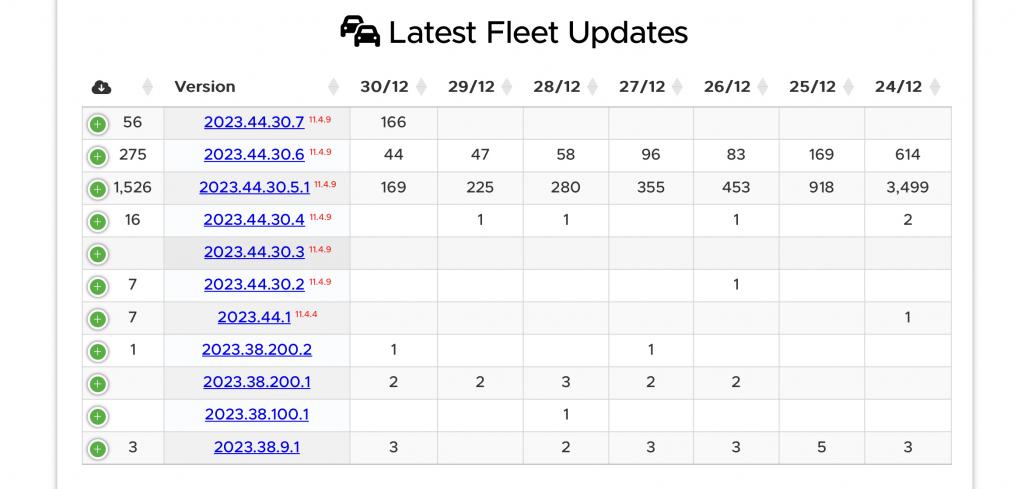Click green plus icon beside 2023.44.1
Screen dimensions: 1024x489
pos(97,319)
